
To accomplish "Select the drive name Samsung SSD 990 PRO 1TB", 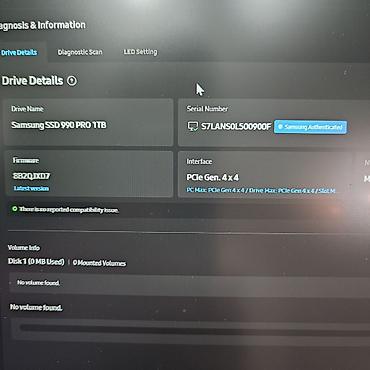I will click(59, 125).
